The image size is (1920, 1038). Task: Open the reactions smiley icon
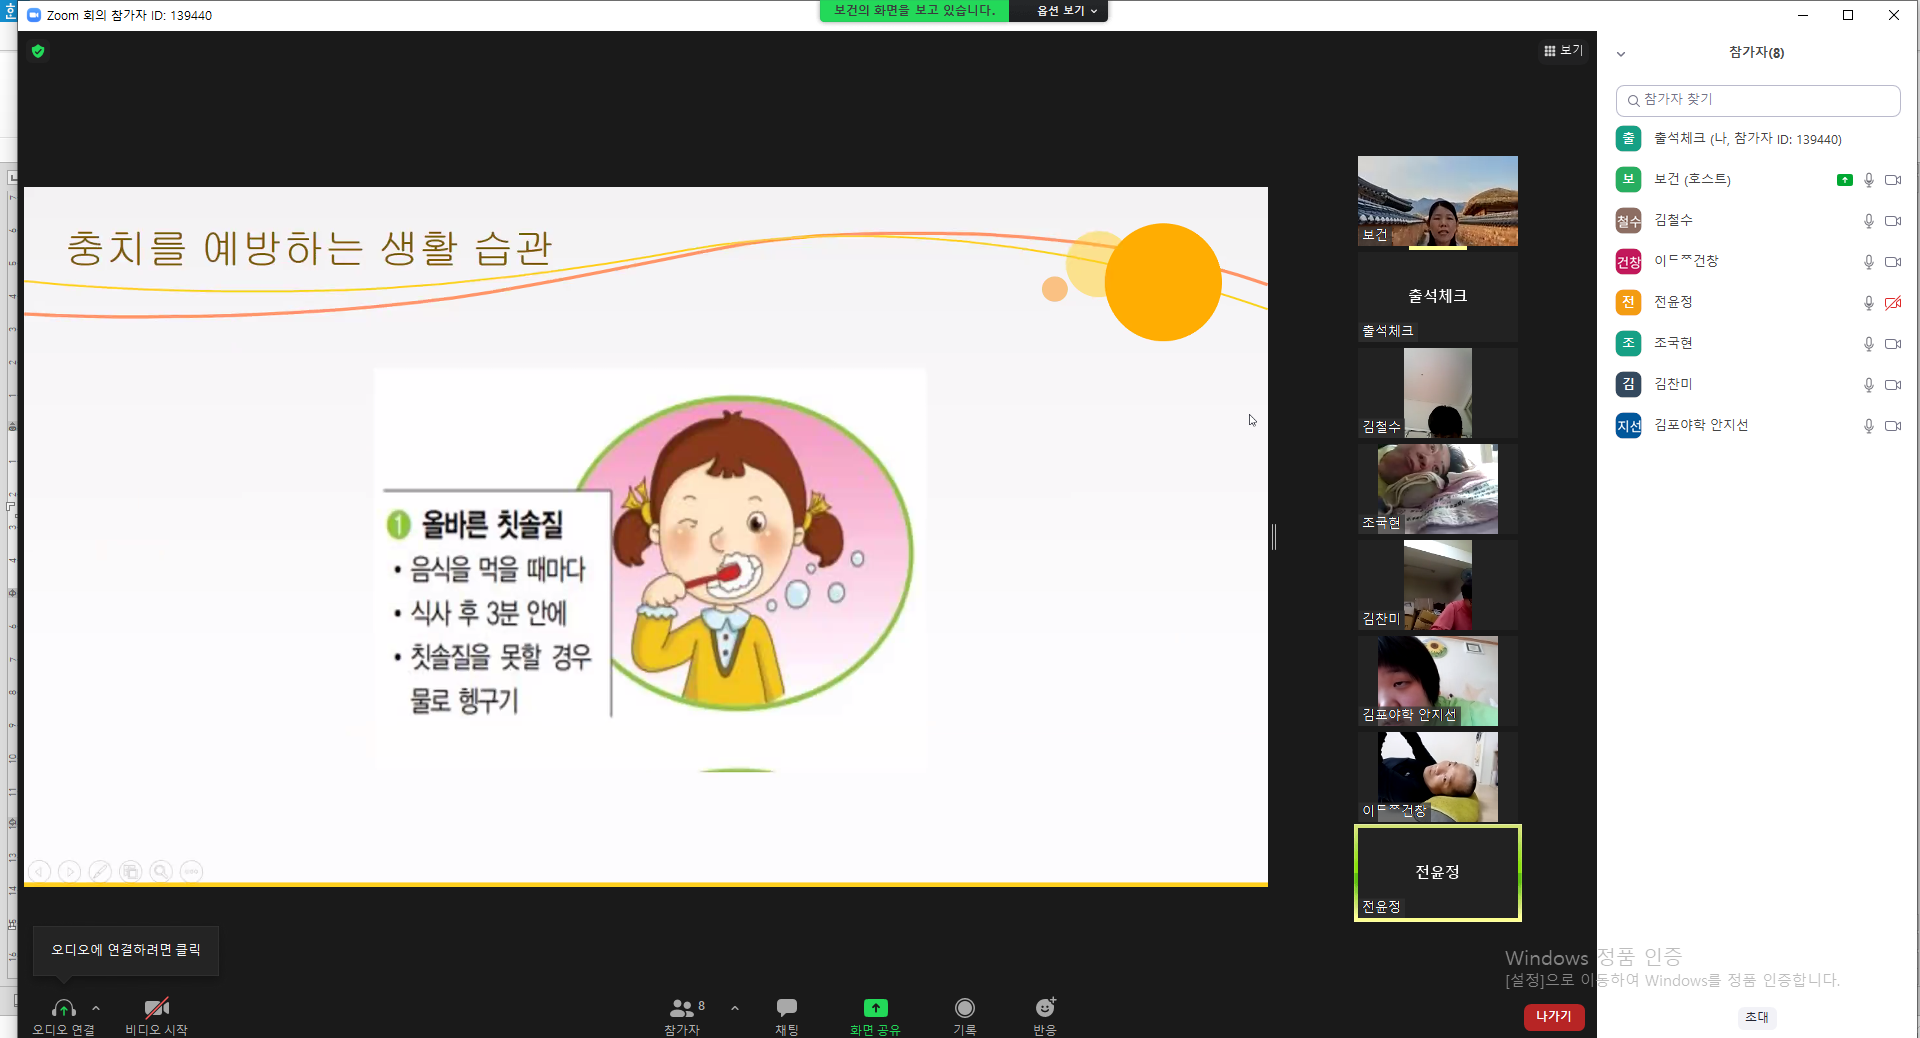(x=1045, y=1008)
